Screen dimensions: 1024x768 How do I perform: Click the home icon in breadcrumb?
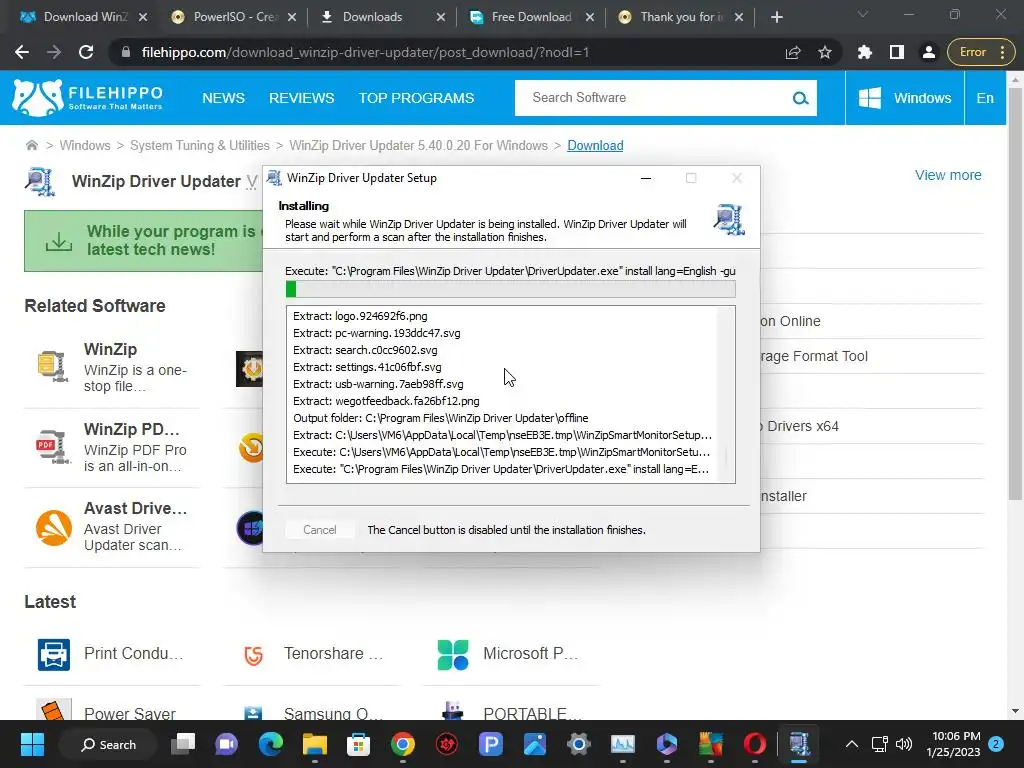[x=31, y=145]
